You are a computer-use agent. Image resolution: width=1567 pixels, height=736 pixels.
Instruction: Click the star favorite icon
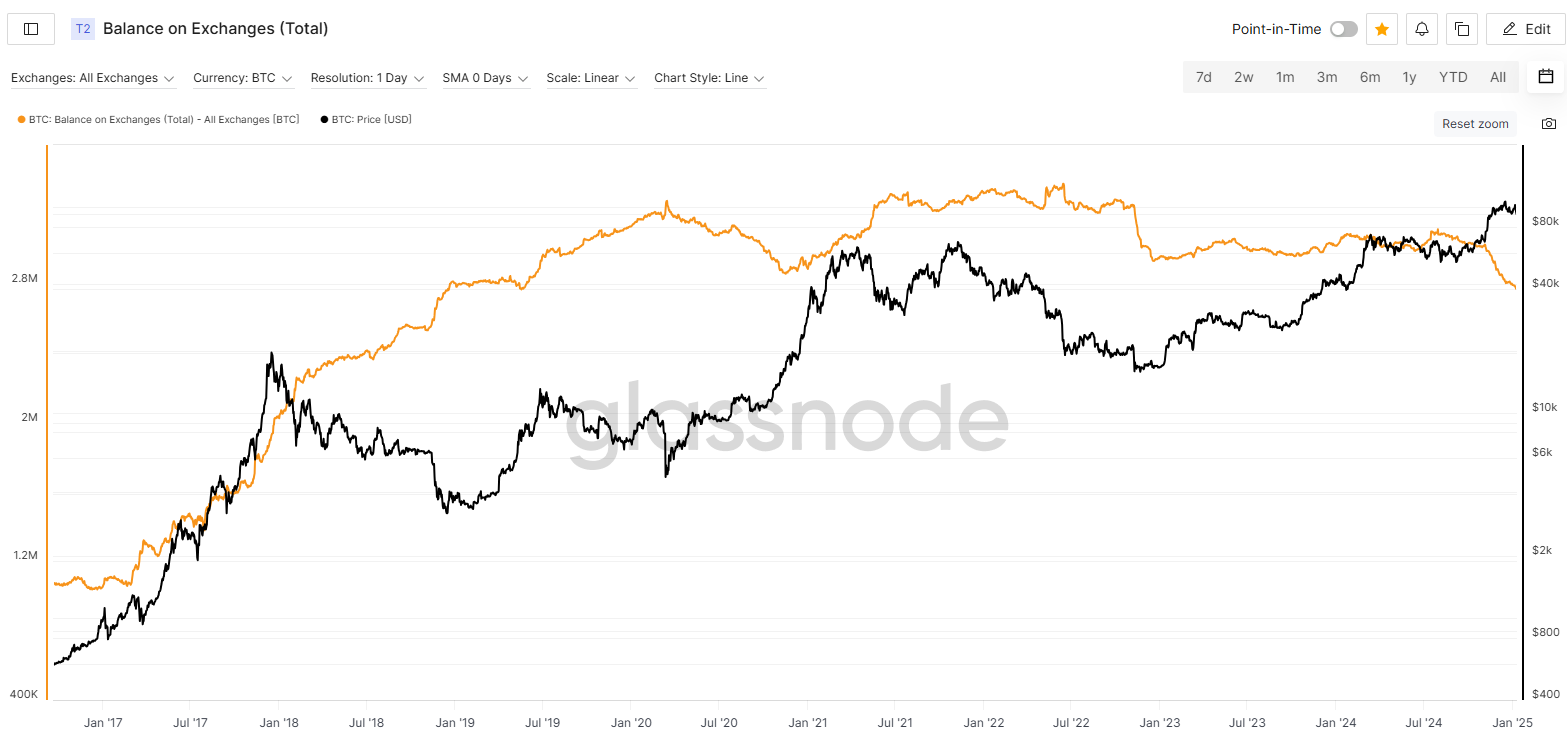[1382, 29]
